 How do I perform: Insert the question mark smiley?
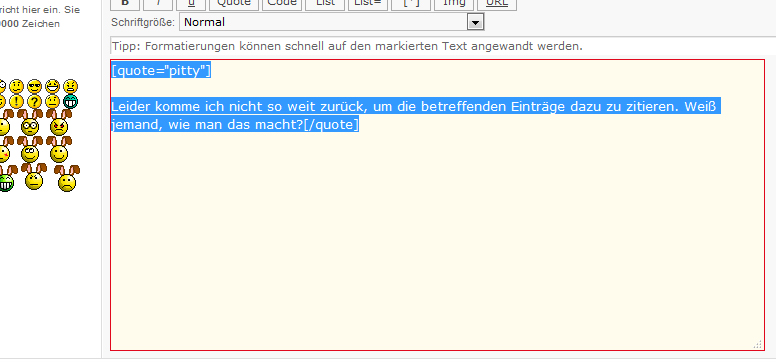coord(34,102)
